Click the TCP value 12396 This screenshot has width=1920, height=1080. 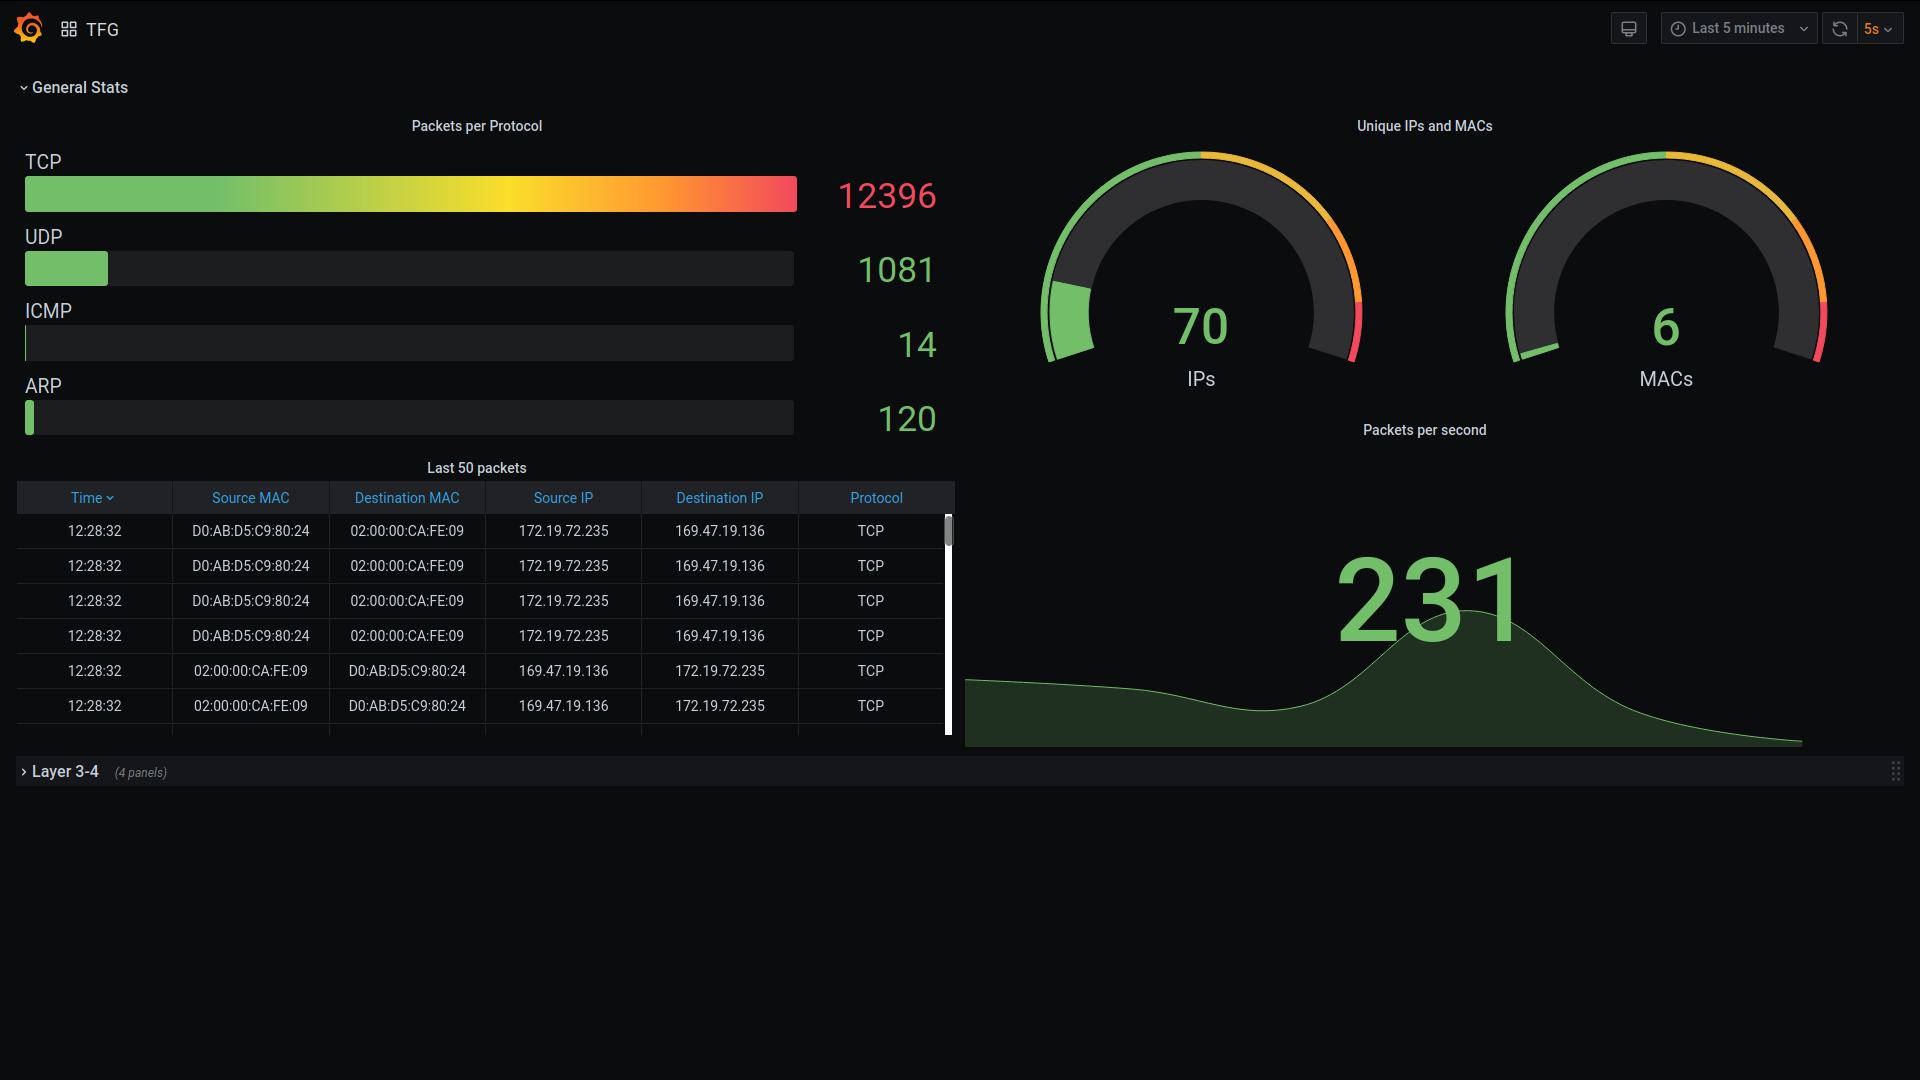(x=887, y=196)
